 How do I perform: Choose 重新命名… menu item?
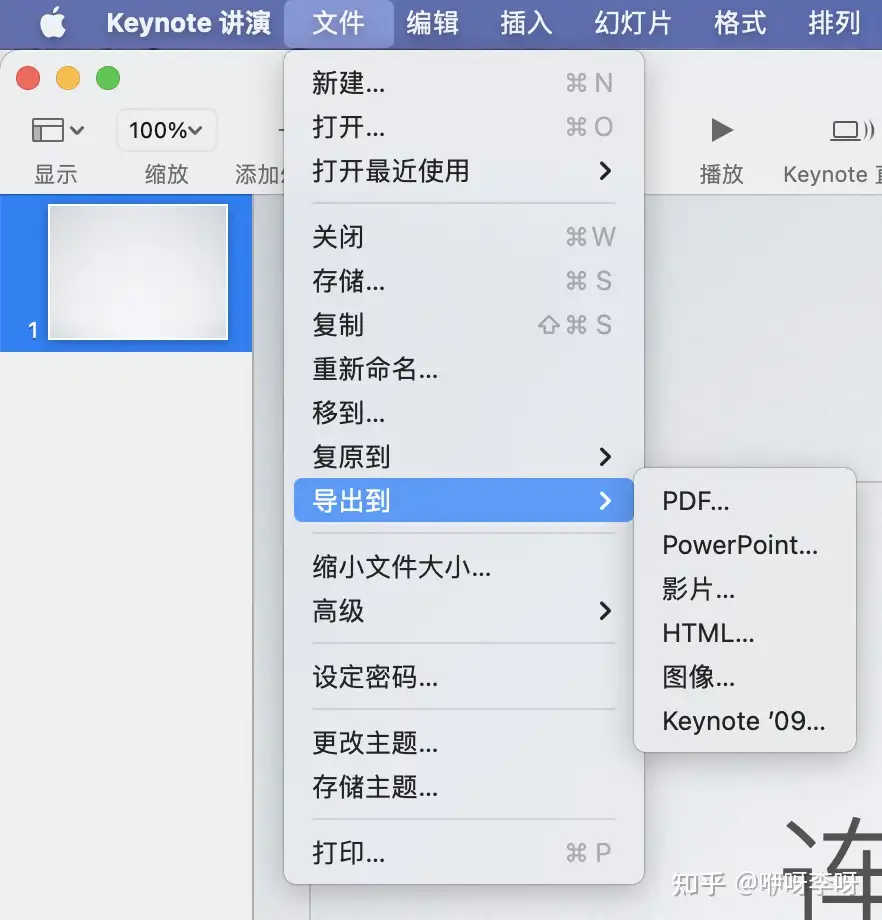tap(464, 368)
